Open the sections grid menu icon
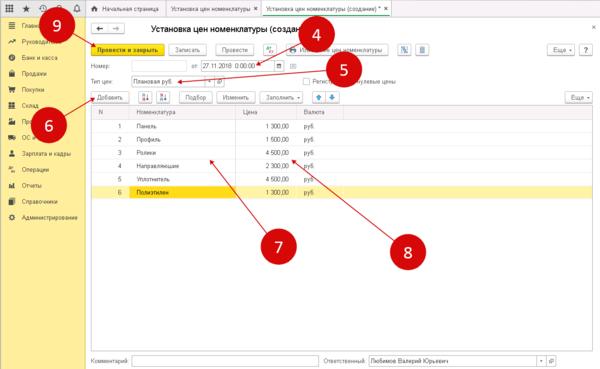 10,8
